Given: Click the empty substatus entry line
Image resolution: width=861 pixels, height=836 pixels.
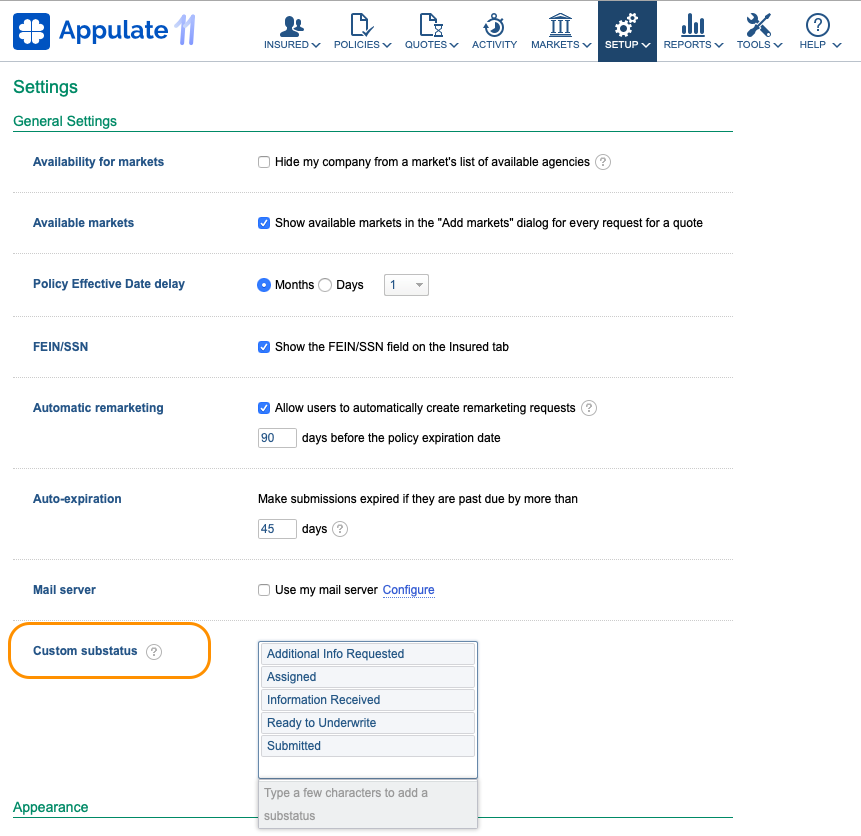Looking at the screenshot, I should pyautogui.click(x=368, y=767).
